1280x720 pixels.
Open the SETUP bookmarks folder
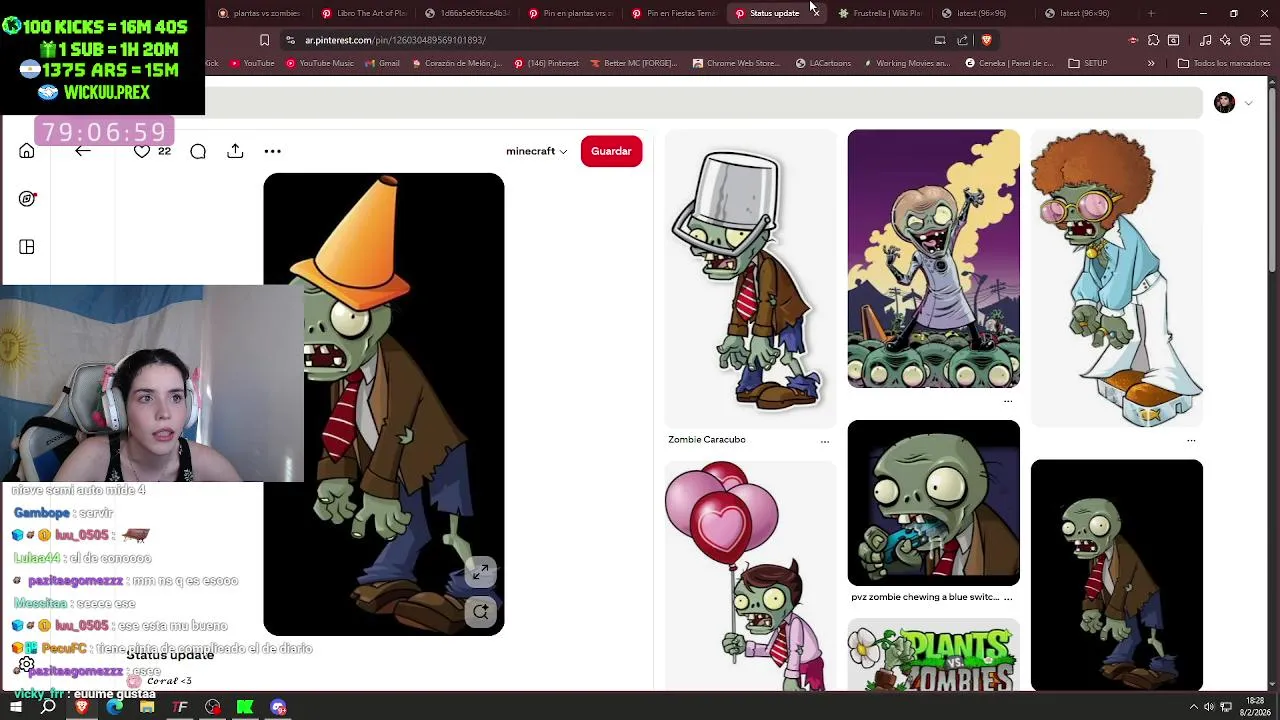pyautogui.click(x=1088, y=63)
